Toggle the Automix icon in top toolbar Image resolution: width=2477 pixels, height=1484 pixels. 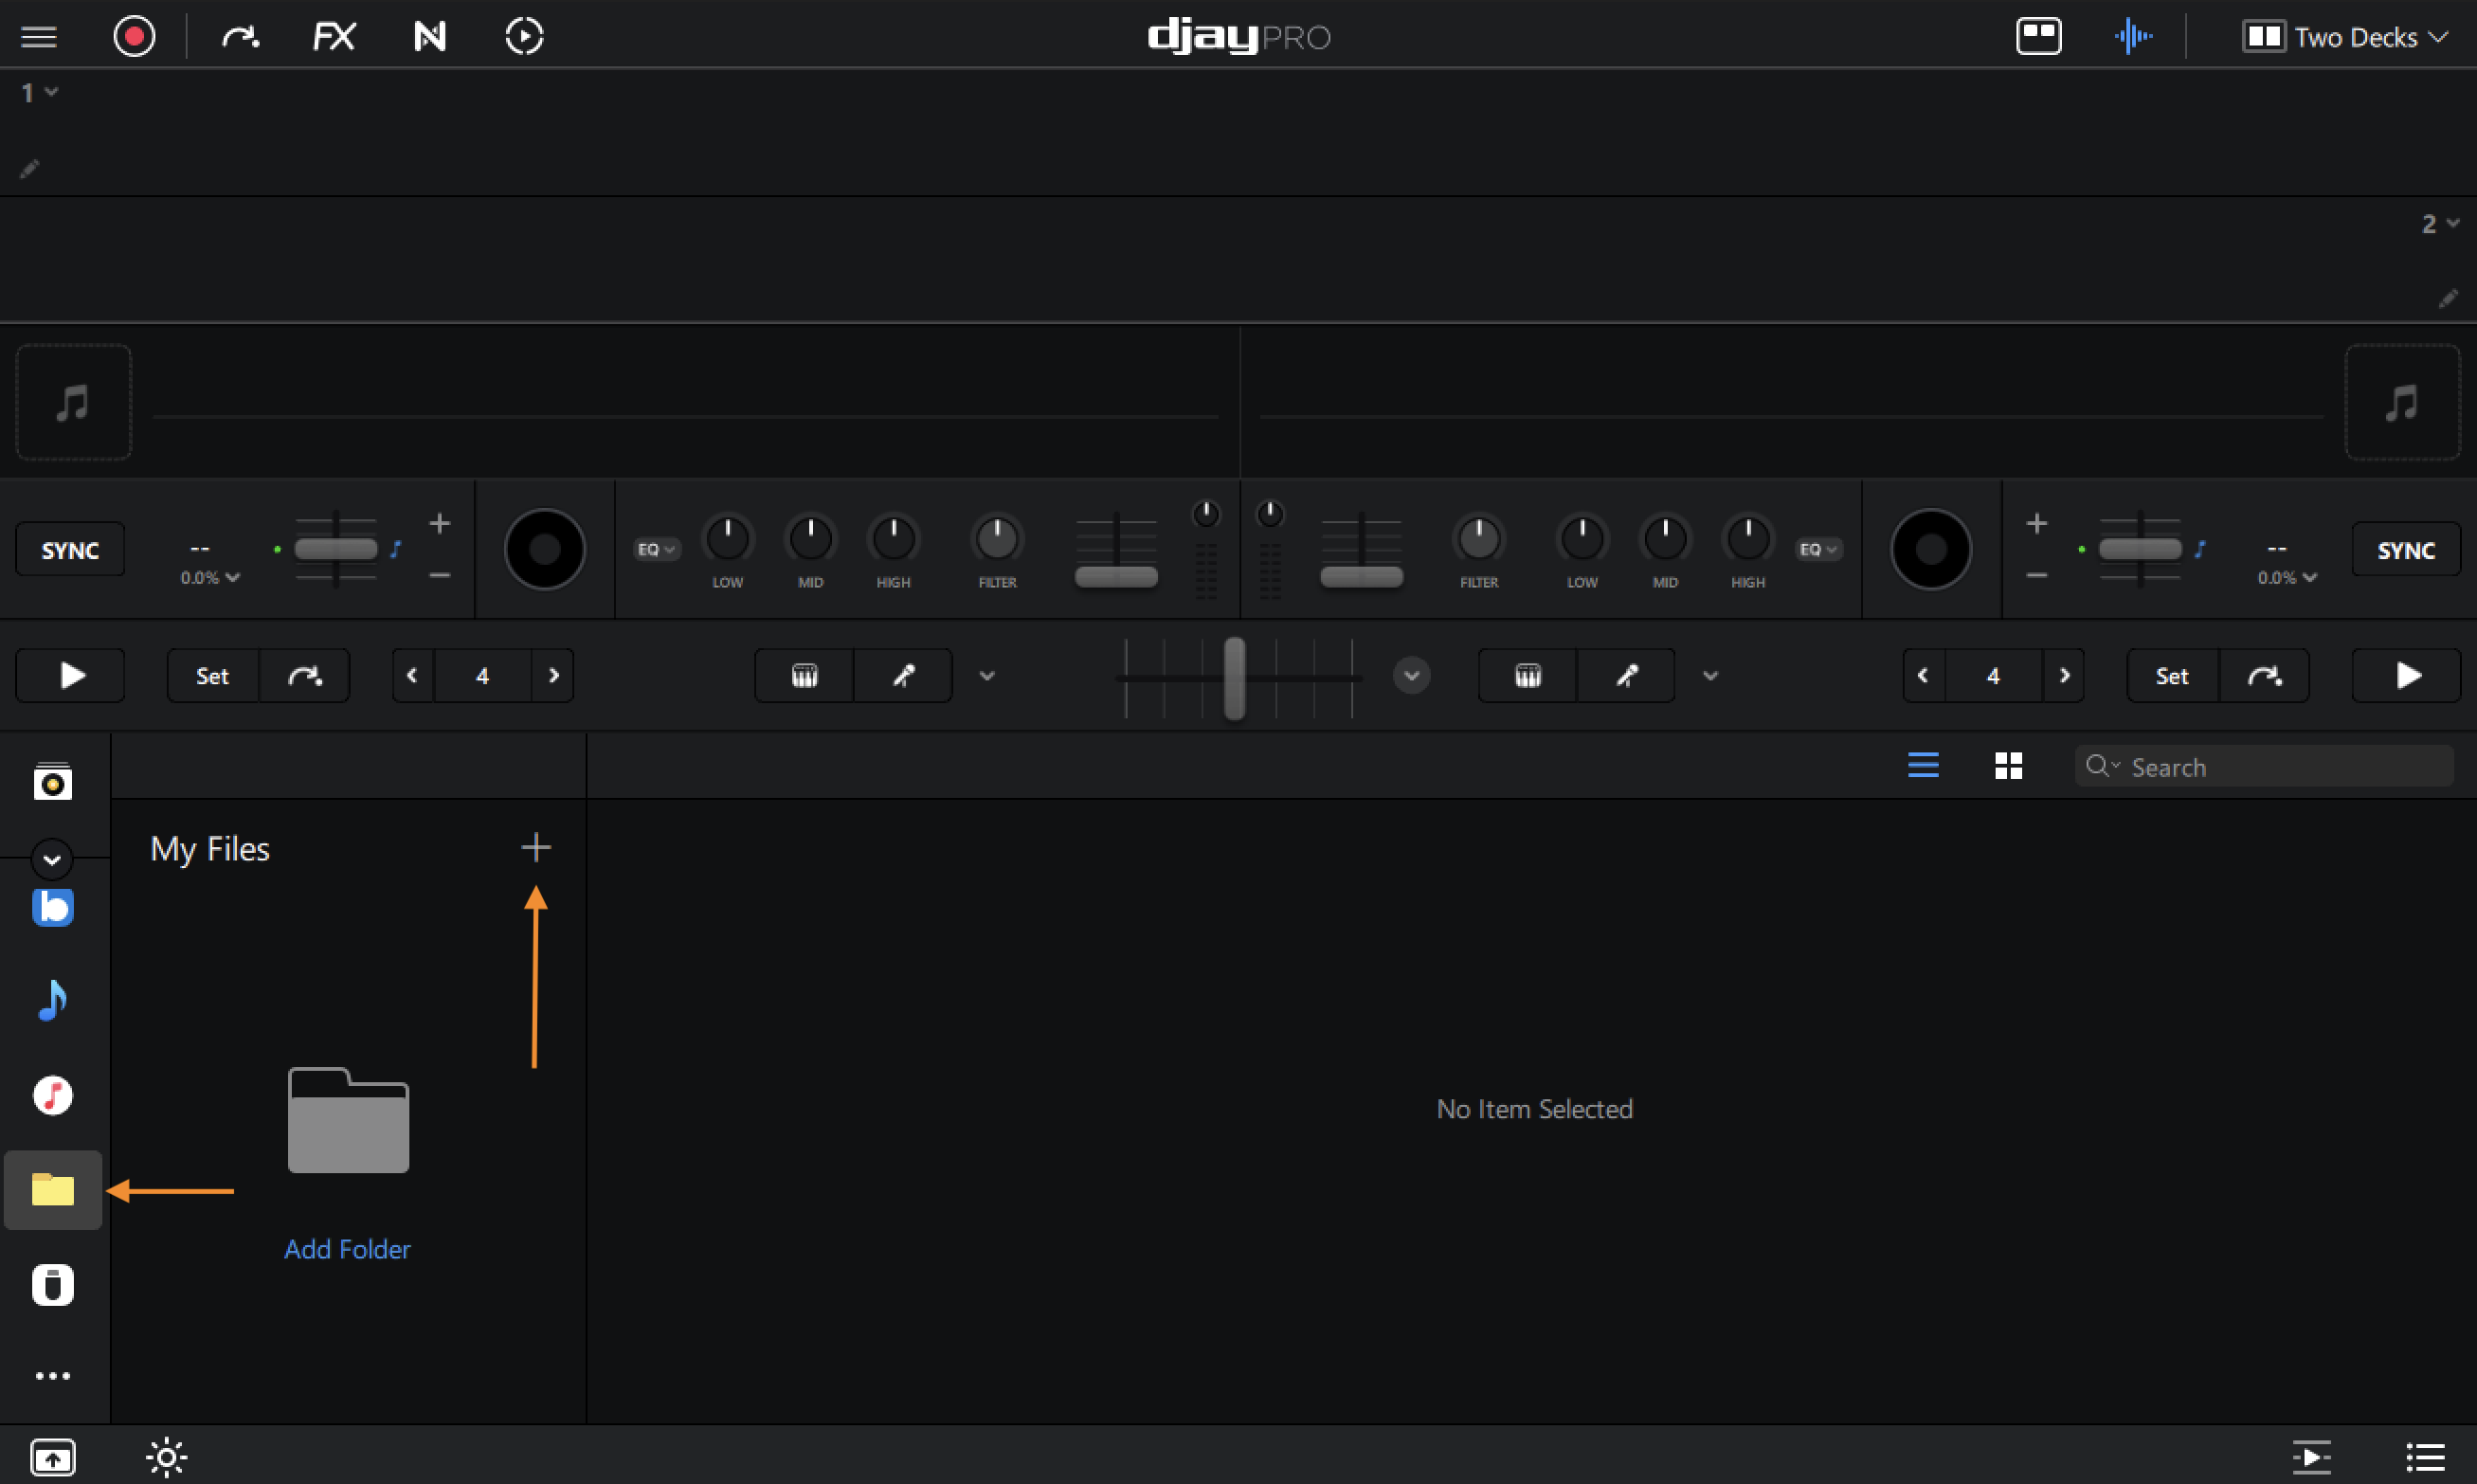[x=524, y=37]
